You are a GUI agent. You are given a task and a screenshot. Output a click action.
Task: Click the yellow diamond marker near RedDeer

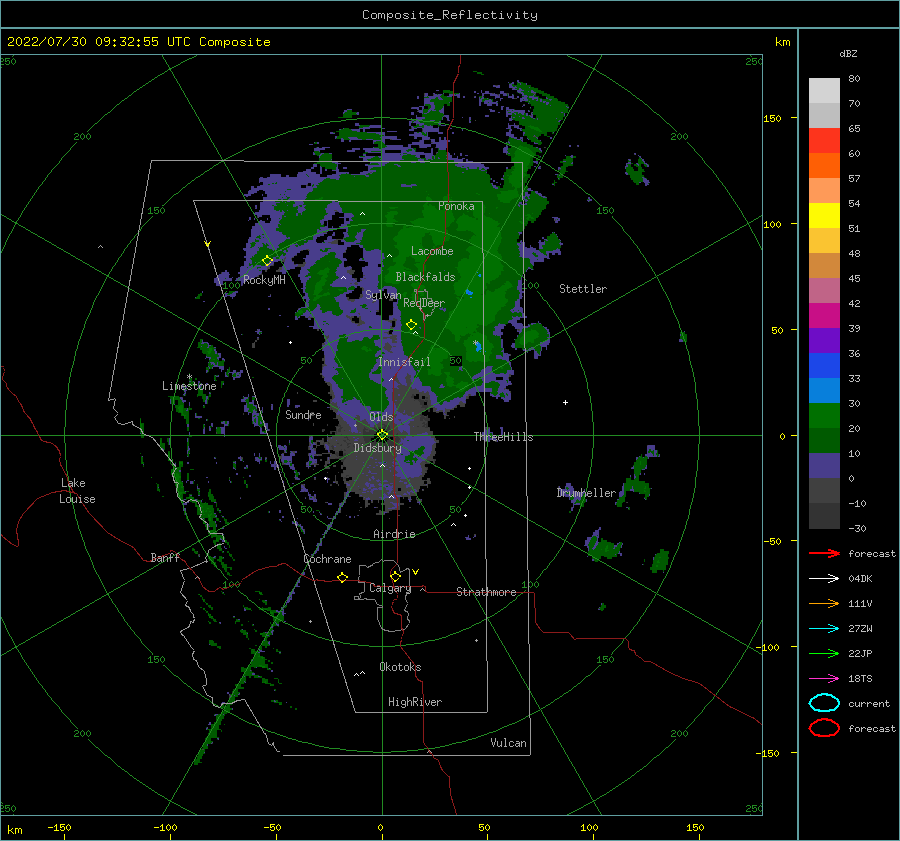(x=411, y=324)
